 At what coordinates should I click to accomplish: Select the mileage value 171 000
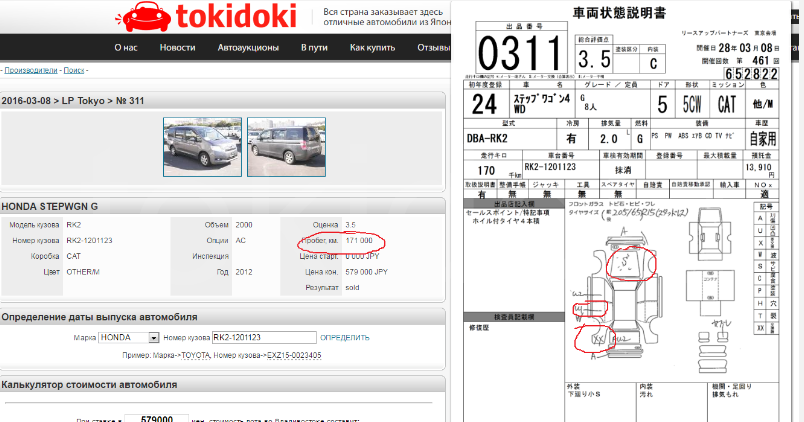[359, 240]
